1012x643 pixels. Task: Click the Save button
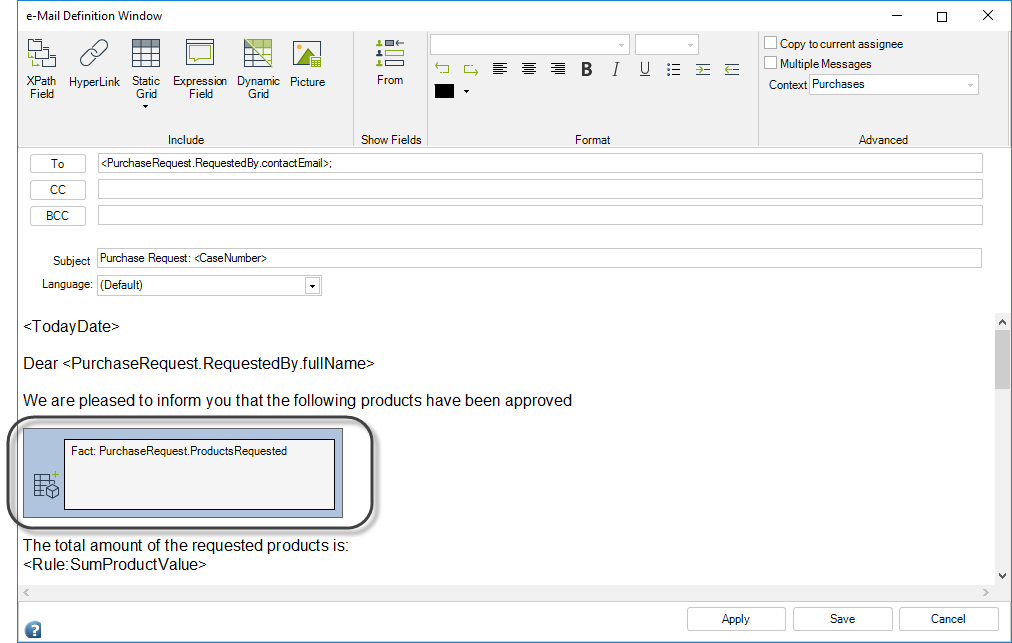pos(842,619)
